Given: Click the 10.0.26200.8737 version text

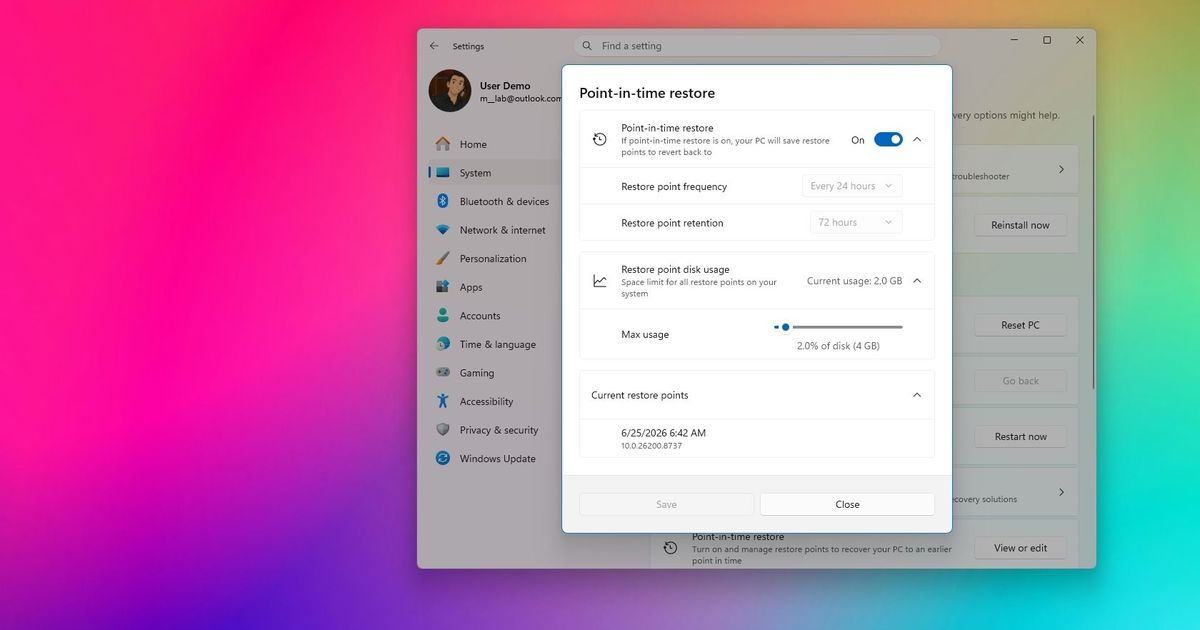Looking at the screenshot, I should click(x=651, y=446).
